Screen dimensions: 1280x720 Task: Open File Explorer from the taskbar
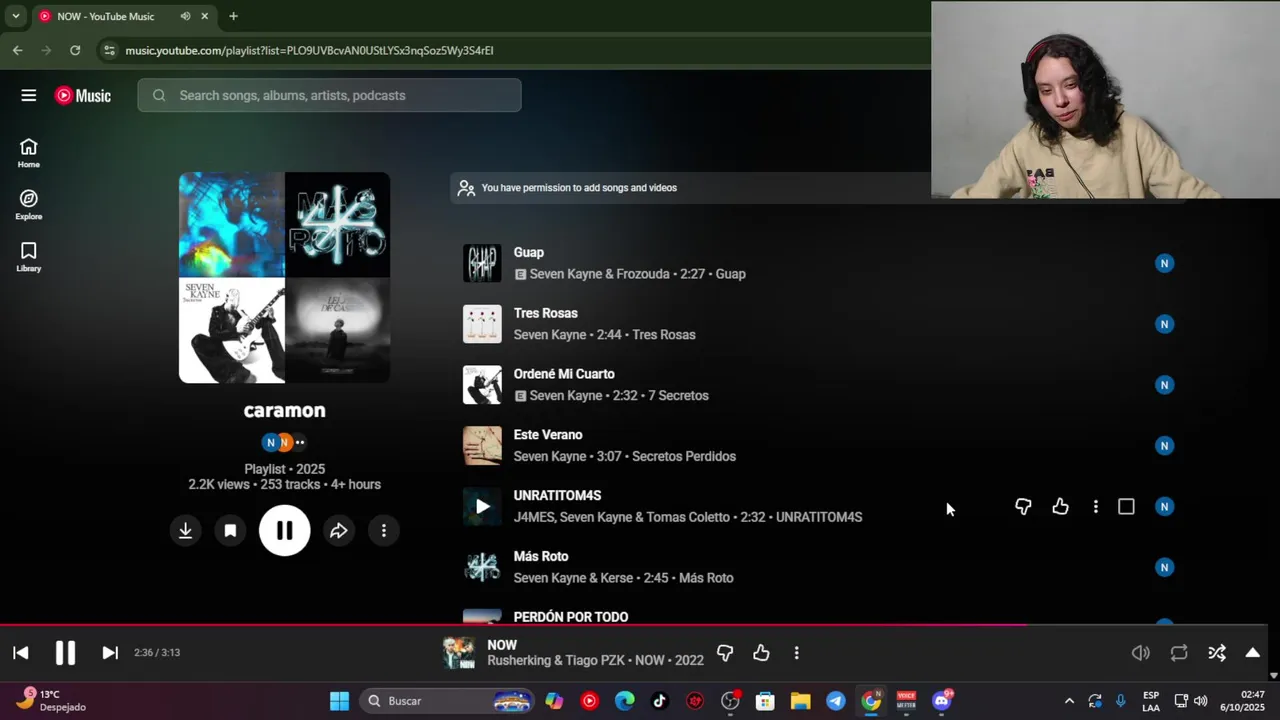coord(800,701)
